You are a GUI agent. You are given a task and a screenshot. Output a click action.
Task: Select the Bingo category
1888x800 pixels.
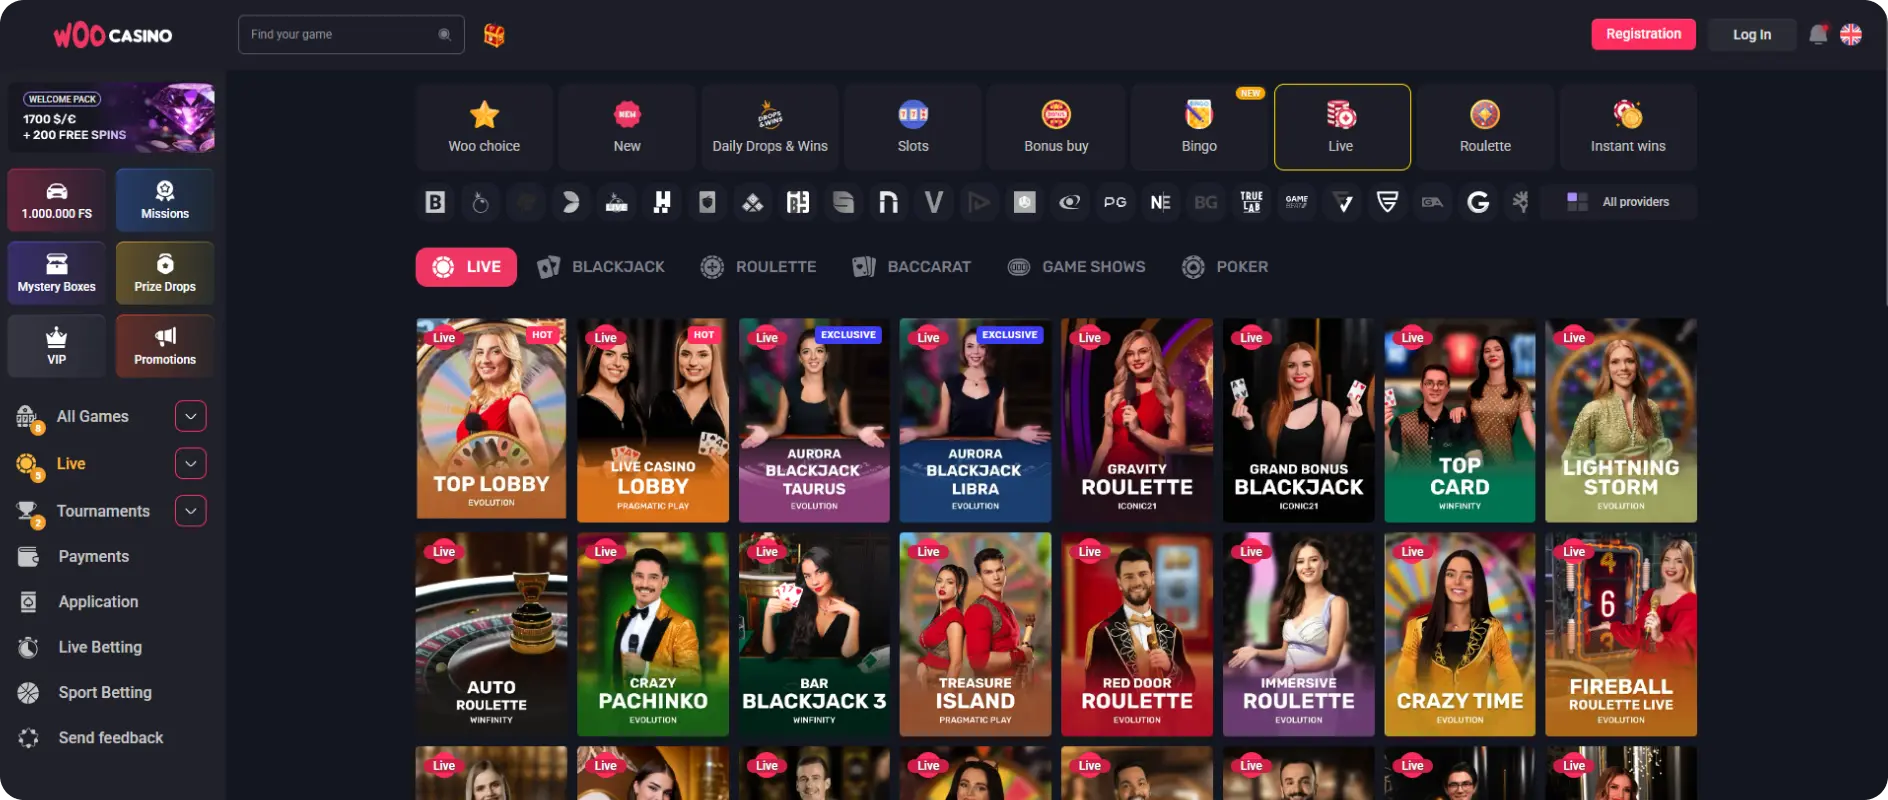(1199, 127)
